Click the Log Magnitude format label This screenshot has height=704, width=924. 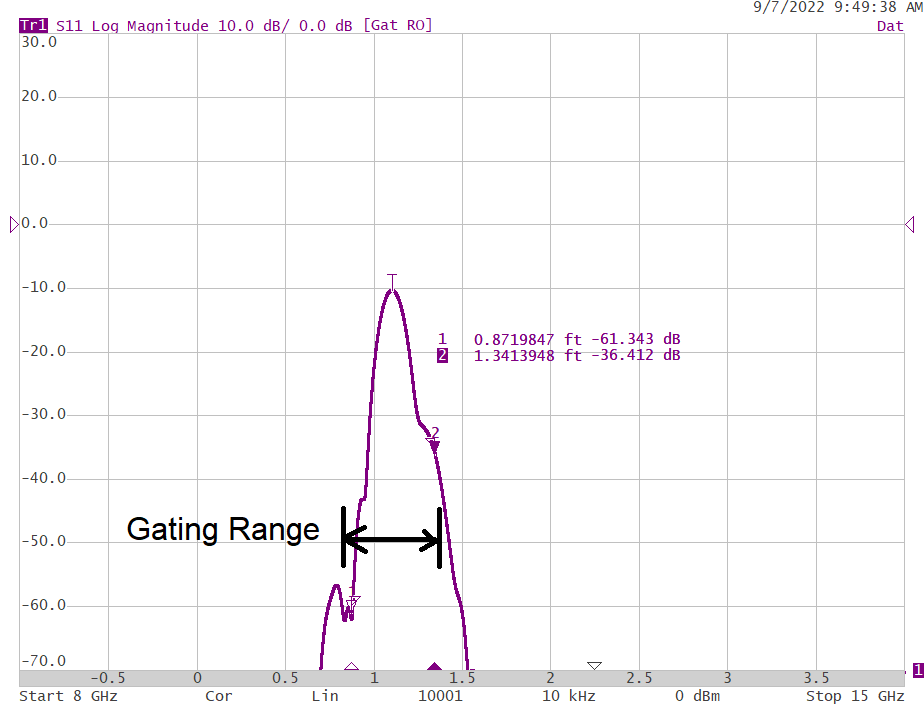(150, 26)
